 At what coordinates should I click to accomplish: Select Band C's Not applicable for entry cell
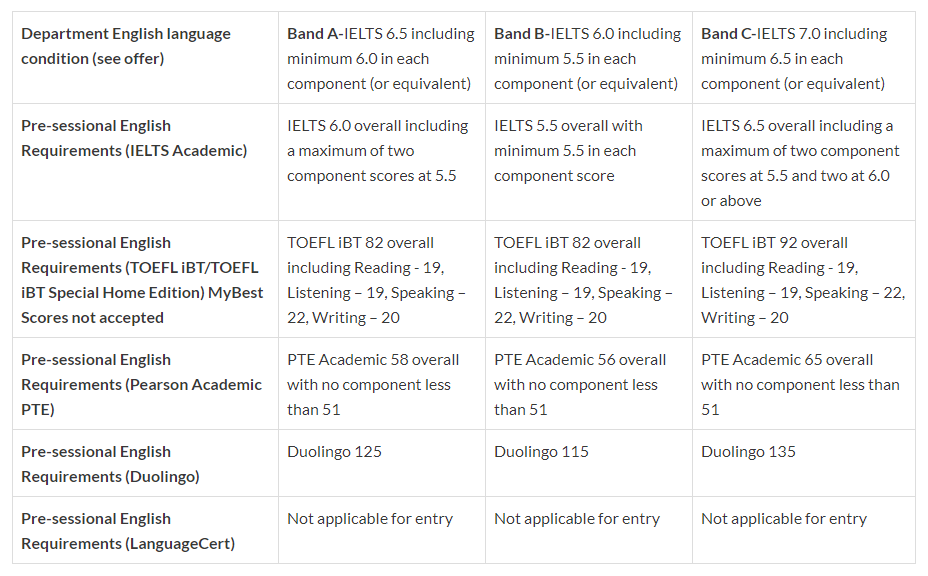784,519
